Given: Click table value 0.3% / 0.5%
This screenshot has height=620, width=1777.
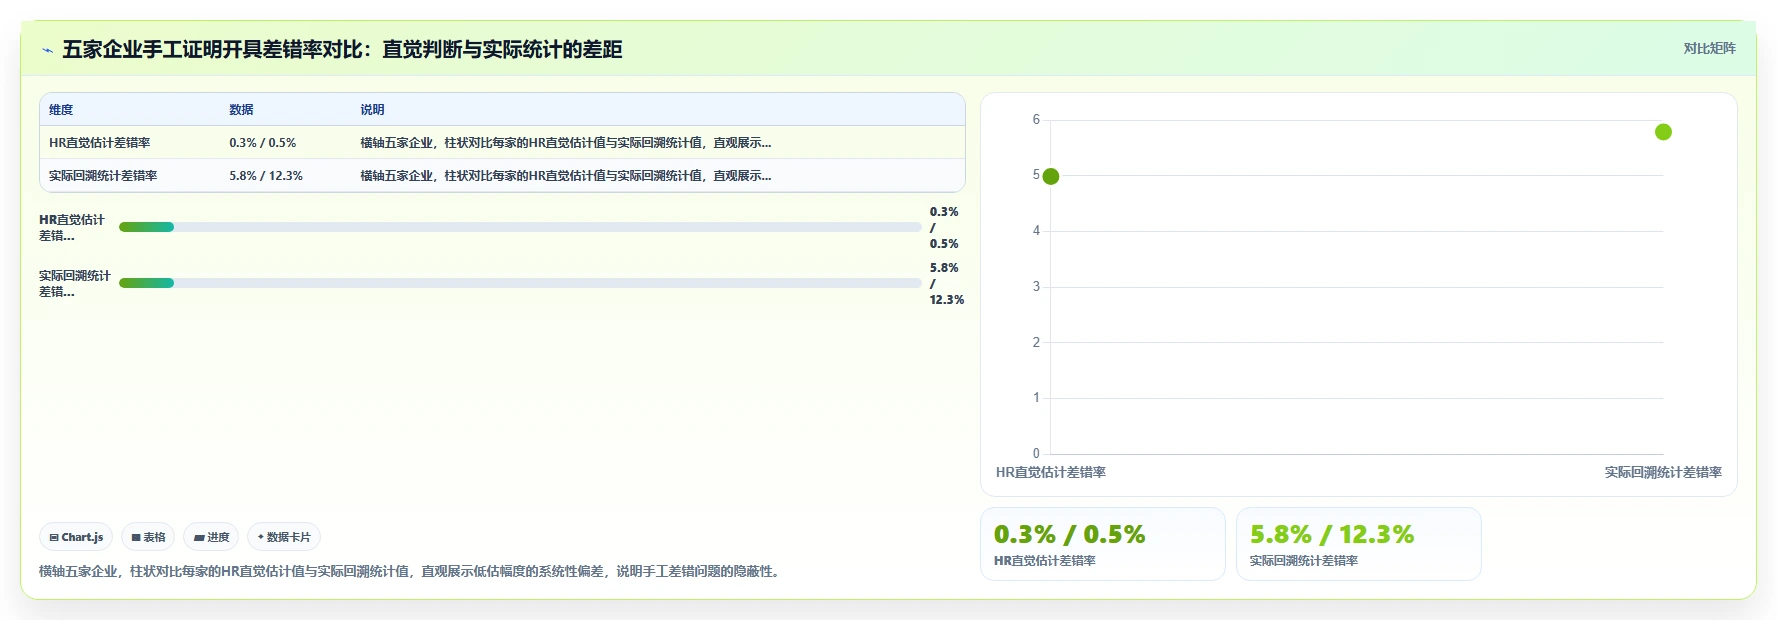Looking at the screenshot, I should click(262, 143).
